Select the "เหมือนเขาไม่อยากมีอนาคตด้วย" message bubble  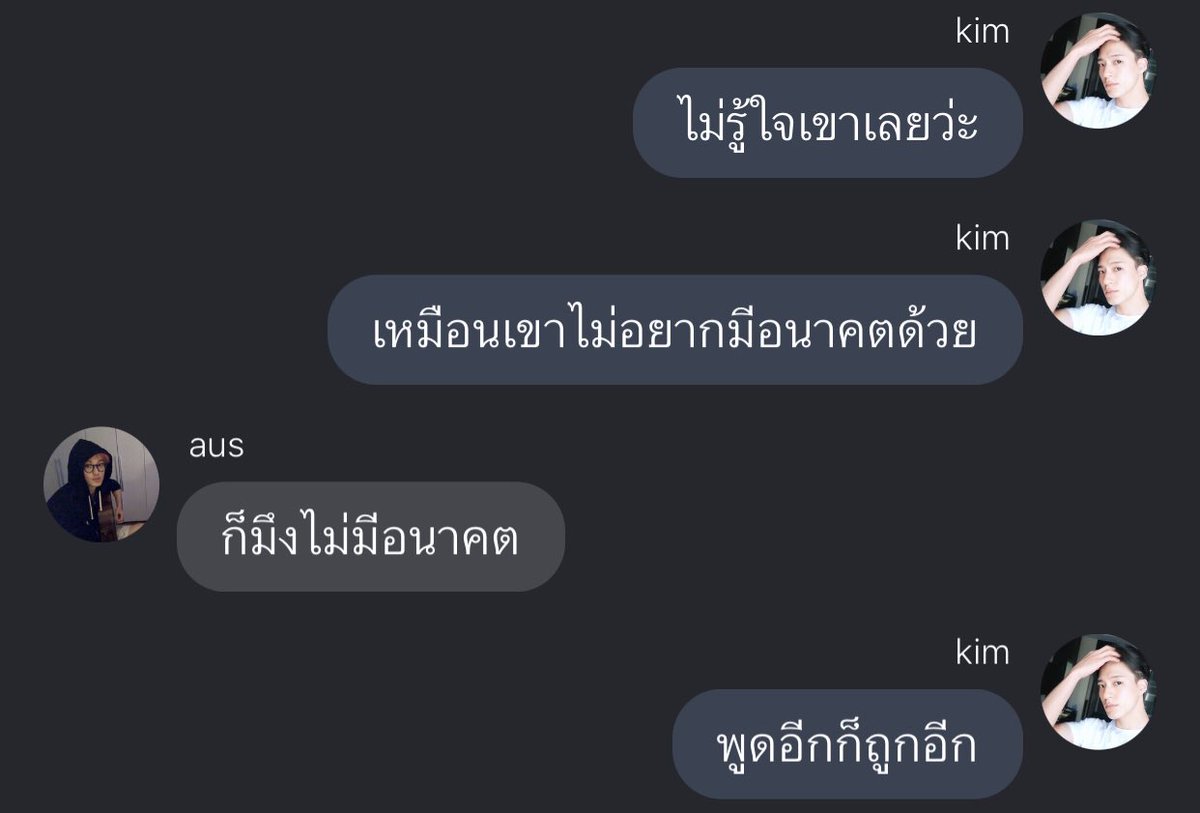tap(675, 330)
